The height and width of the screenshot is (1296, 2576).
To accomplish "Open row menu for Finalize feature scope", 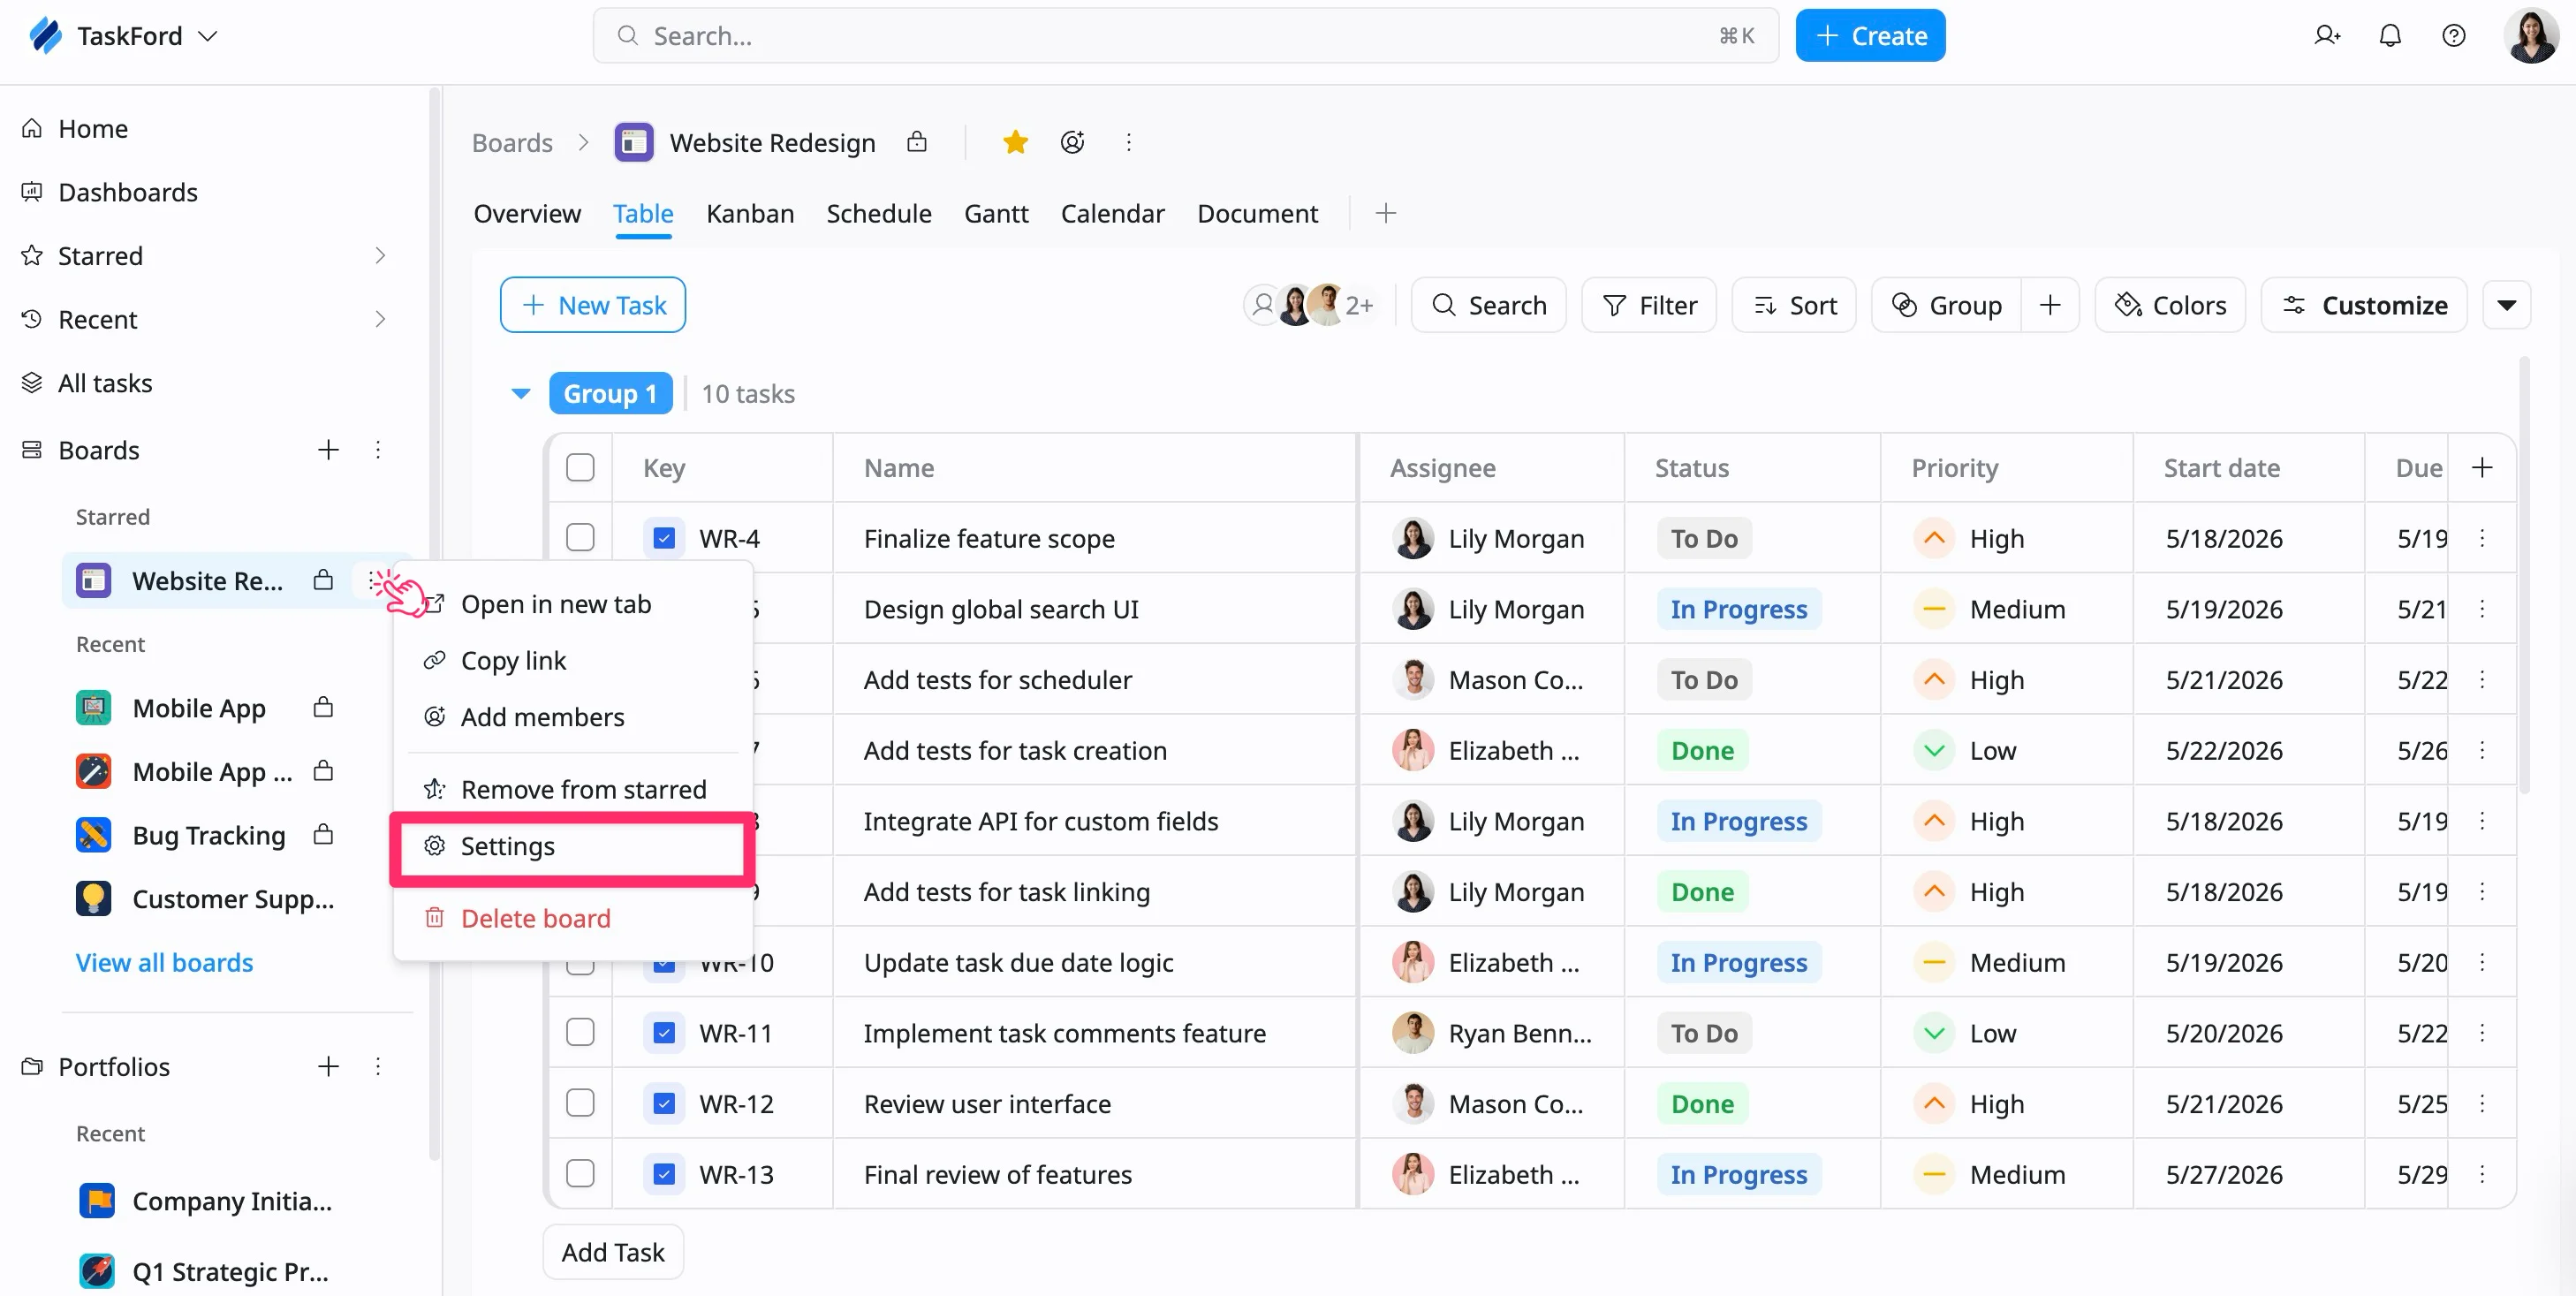I will [2481, 538].
